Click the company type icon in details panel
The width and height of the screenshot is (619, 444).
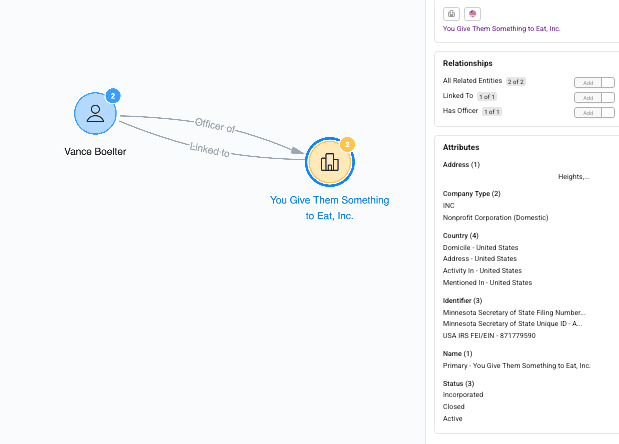[452, 13]
